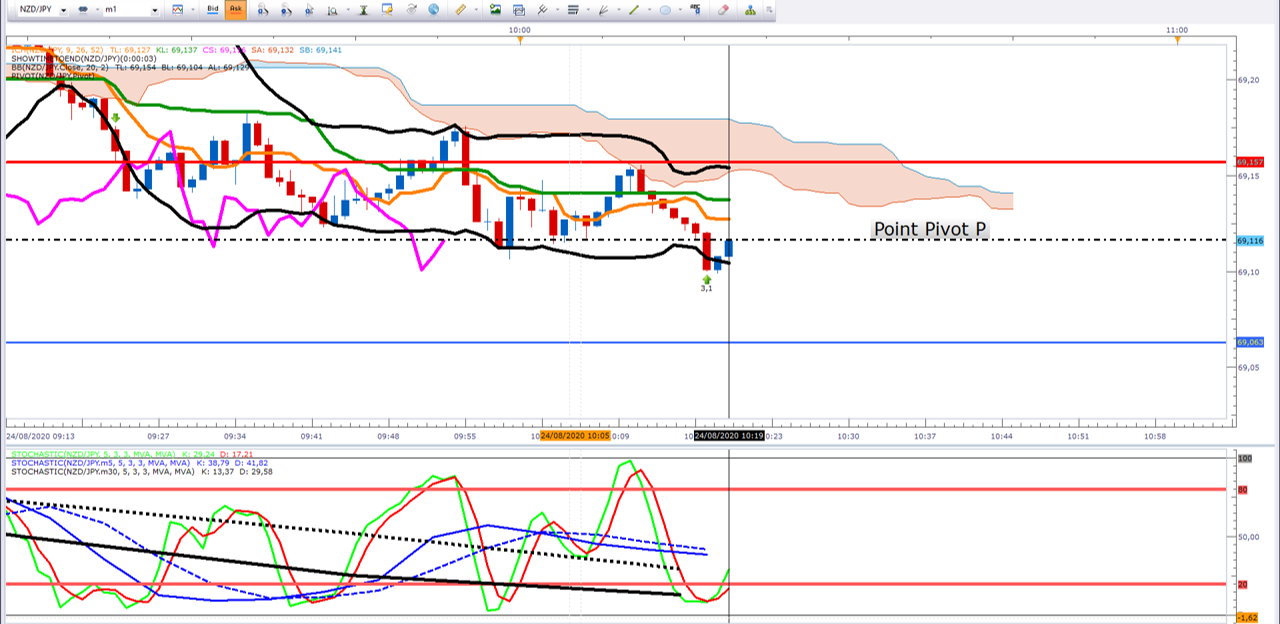The height and width of the screenshot is (624, 1280).
Task: Click the remove indicator icon
Action: click(287, 9)
